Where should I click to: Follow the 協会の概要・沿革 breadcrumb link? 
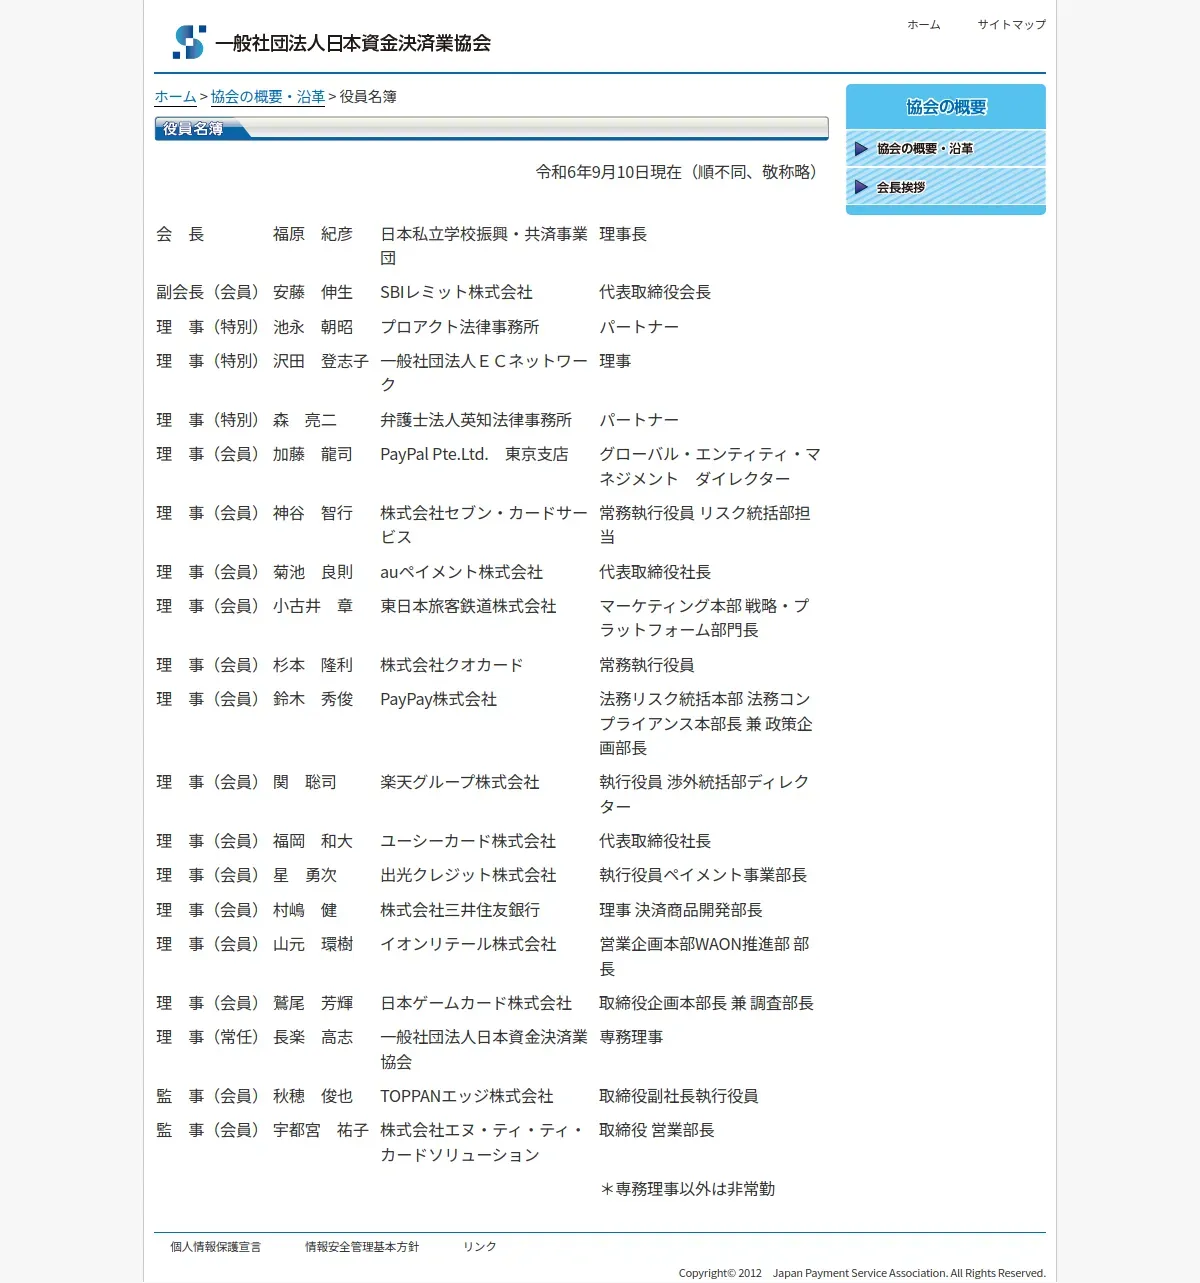tap(267, 97)
